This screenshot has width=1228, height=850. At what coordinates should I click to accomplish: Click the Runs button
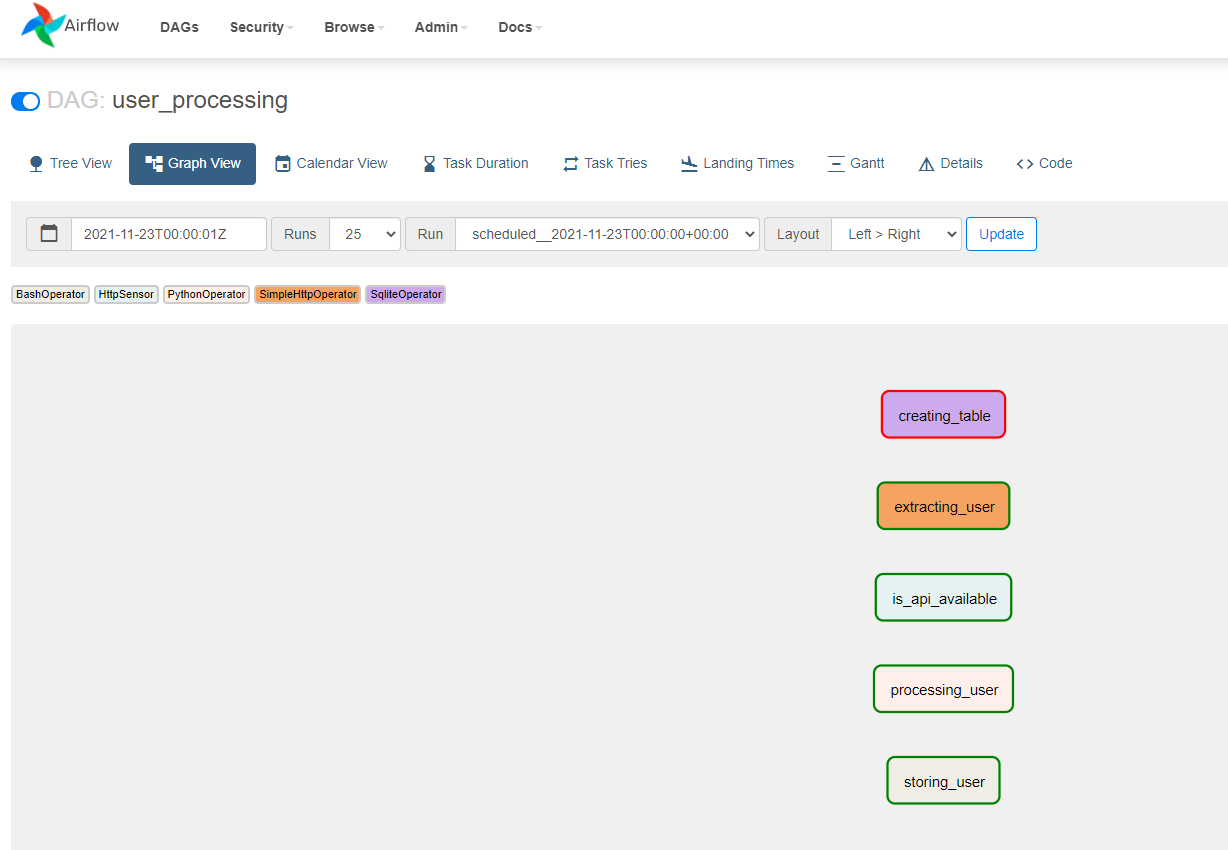click(x=300, y=233)
